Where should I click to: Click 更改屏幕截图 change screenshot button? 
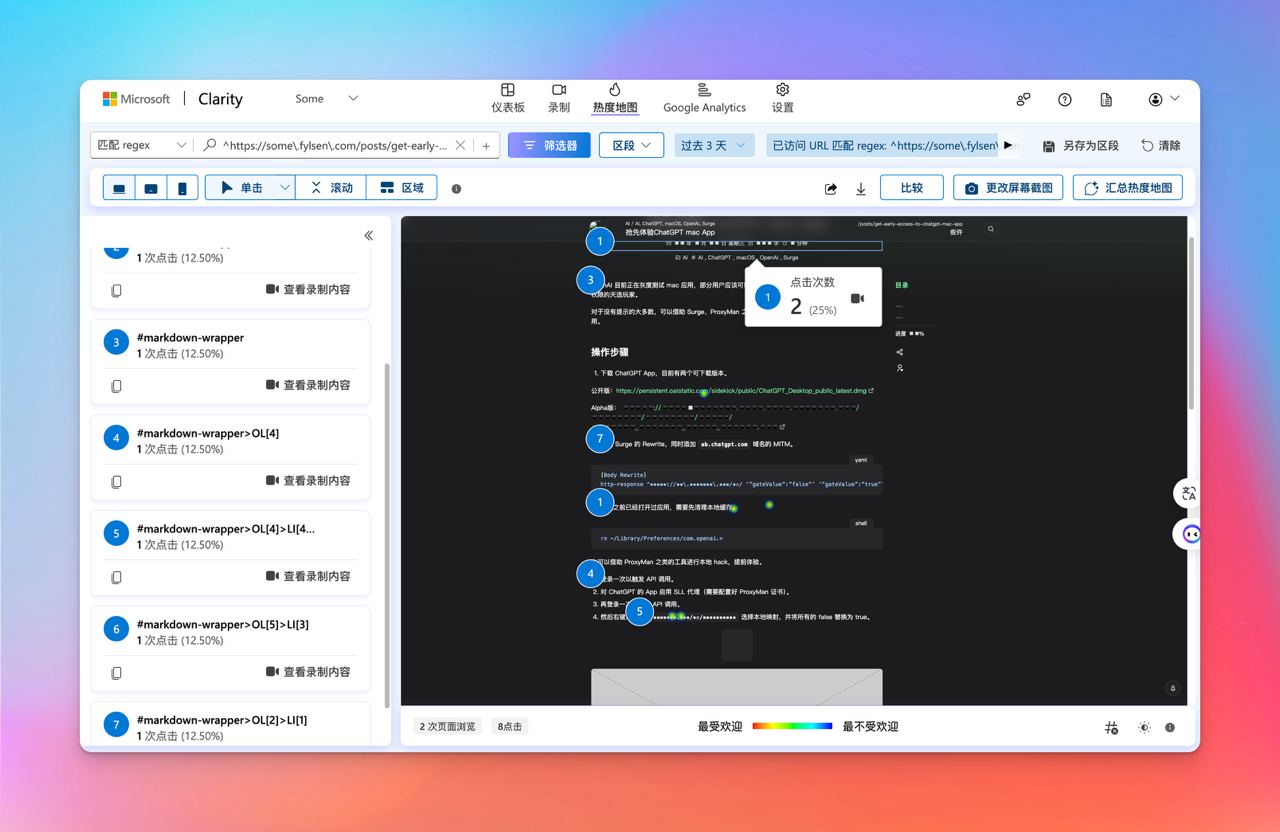1008,187
